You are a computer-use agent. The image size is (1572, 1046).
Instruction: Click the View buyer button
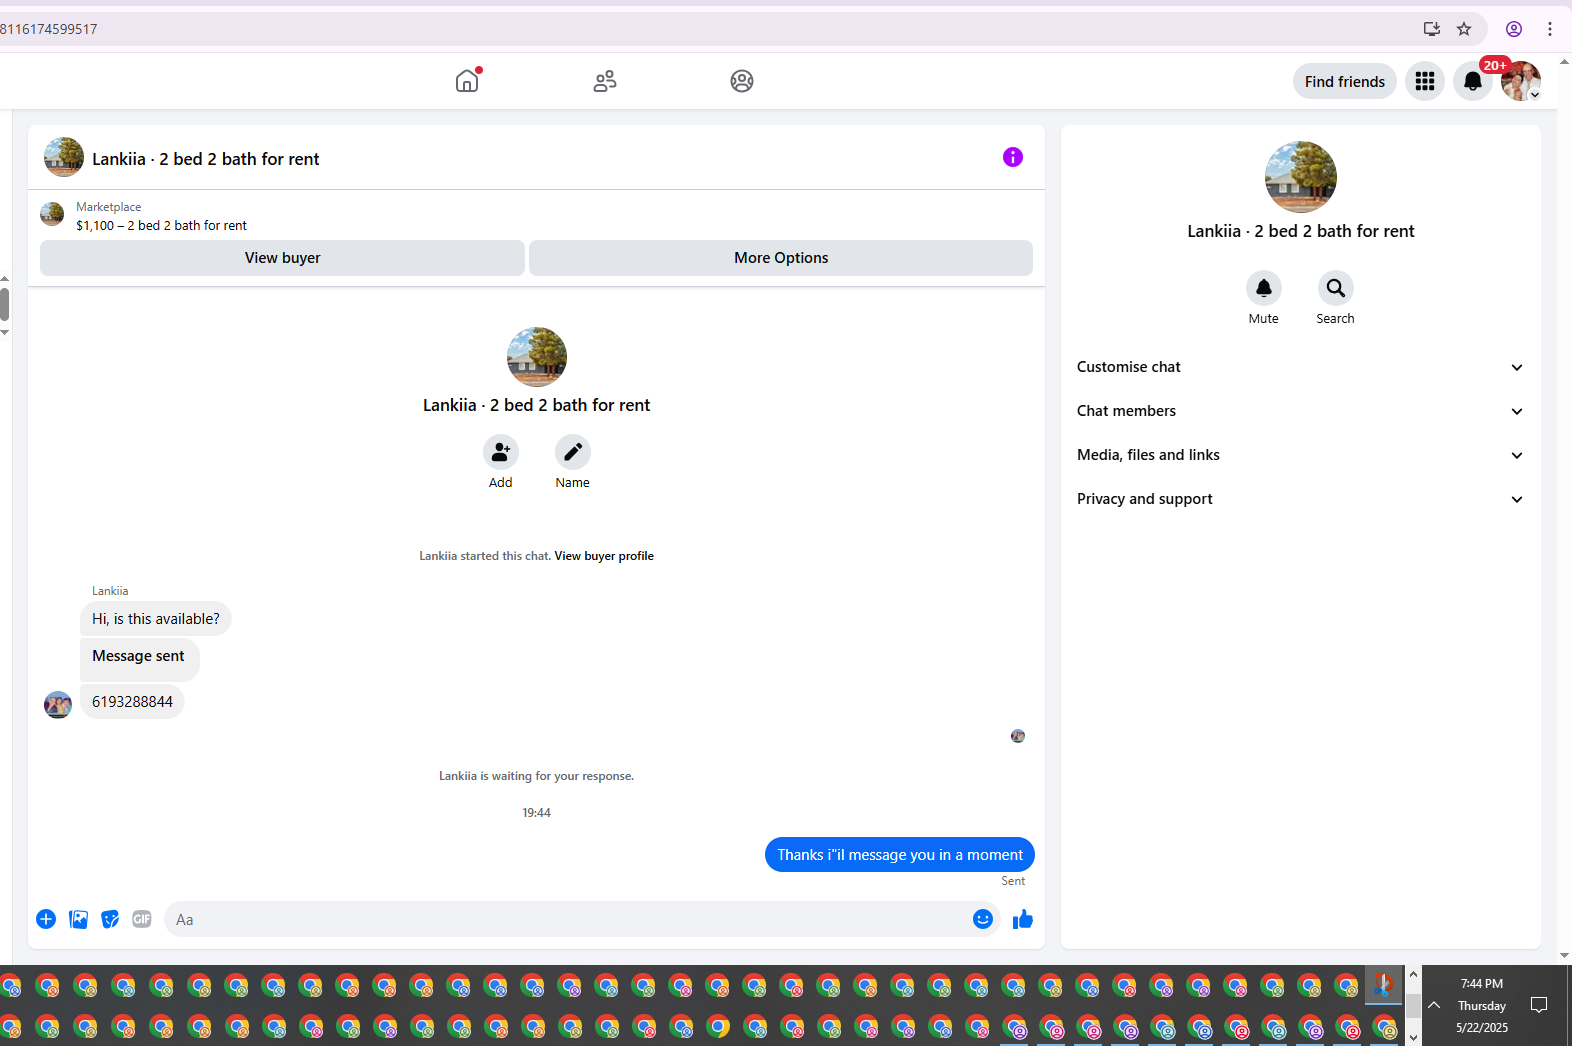282,258
